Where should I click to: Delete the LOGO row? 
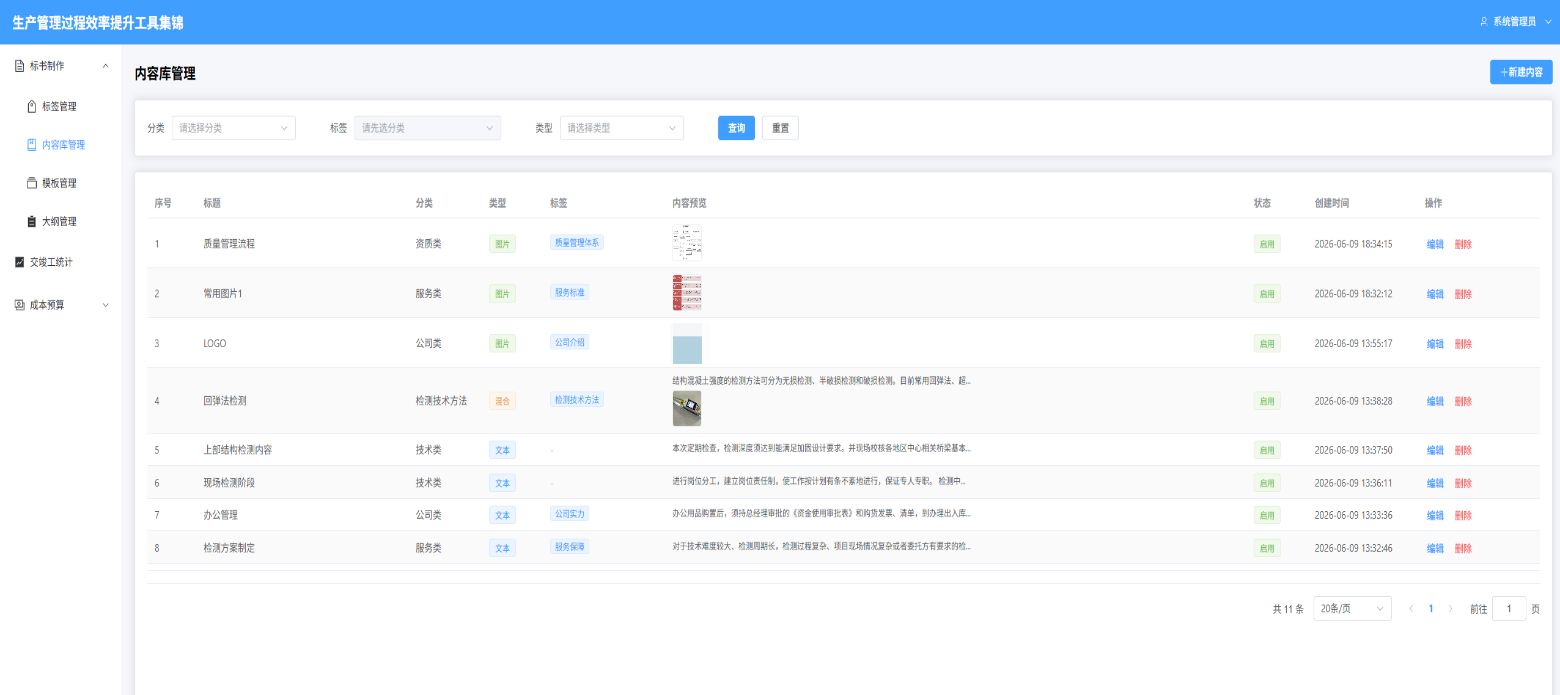click(1463, 344)
